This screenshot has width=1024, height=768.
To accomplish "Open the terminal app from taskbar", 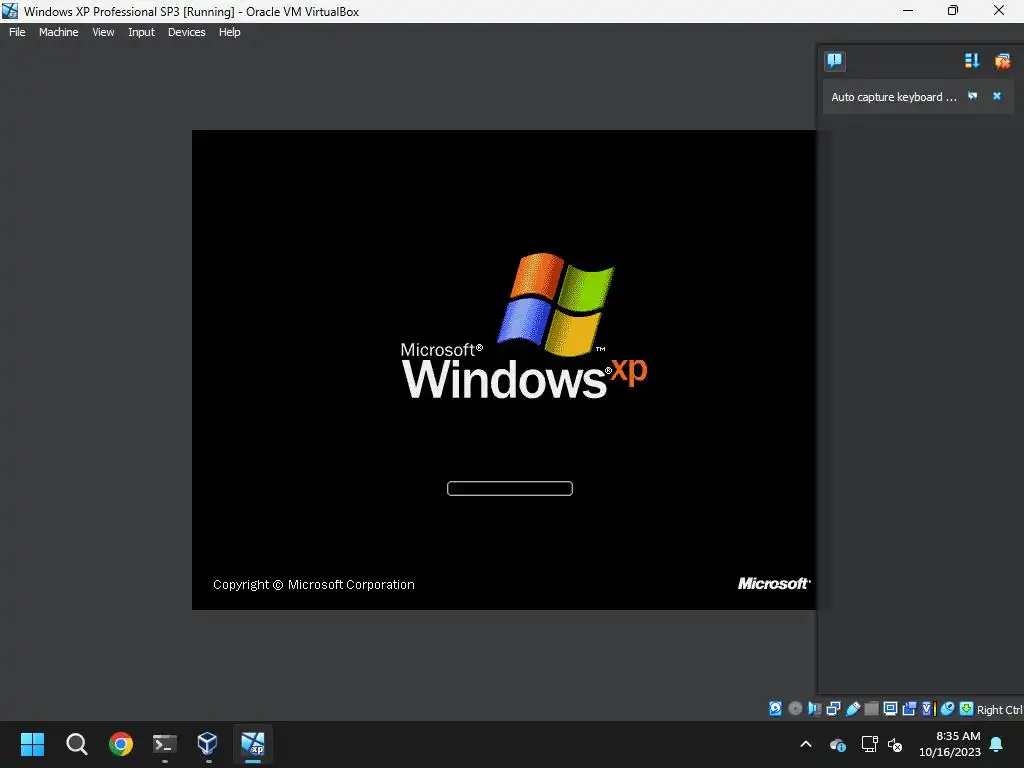I will coord(165,744).
